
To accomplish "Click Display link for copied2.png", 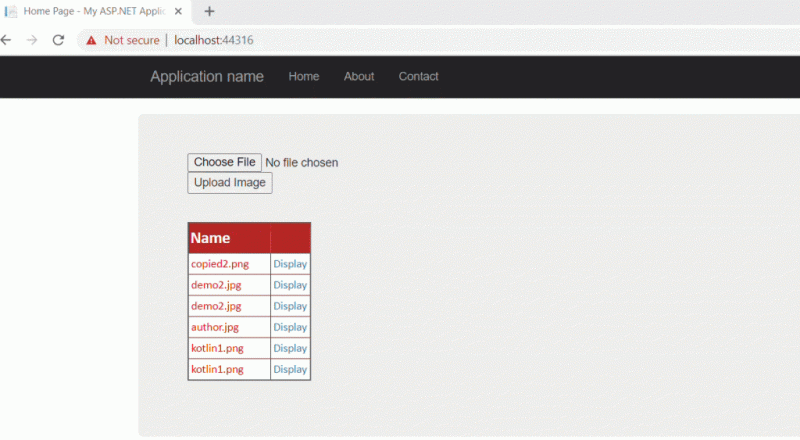I will click(x=290, y=264).
